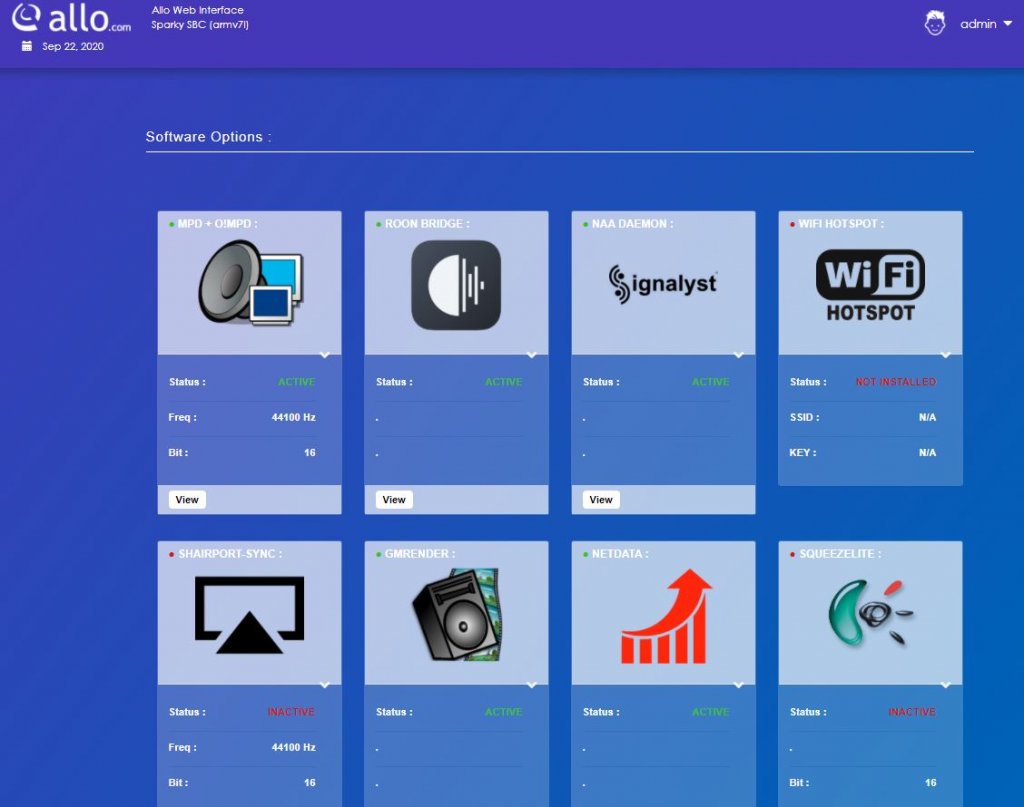Click the MPD speaker and monitors icon
Image resolution: width=1024 pixels, height=807 pixels.
point(251,283)
